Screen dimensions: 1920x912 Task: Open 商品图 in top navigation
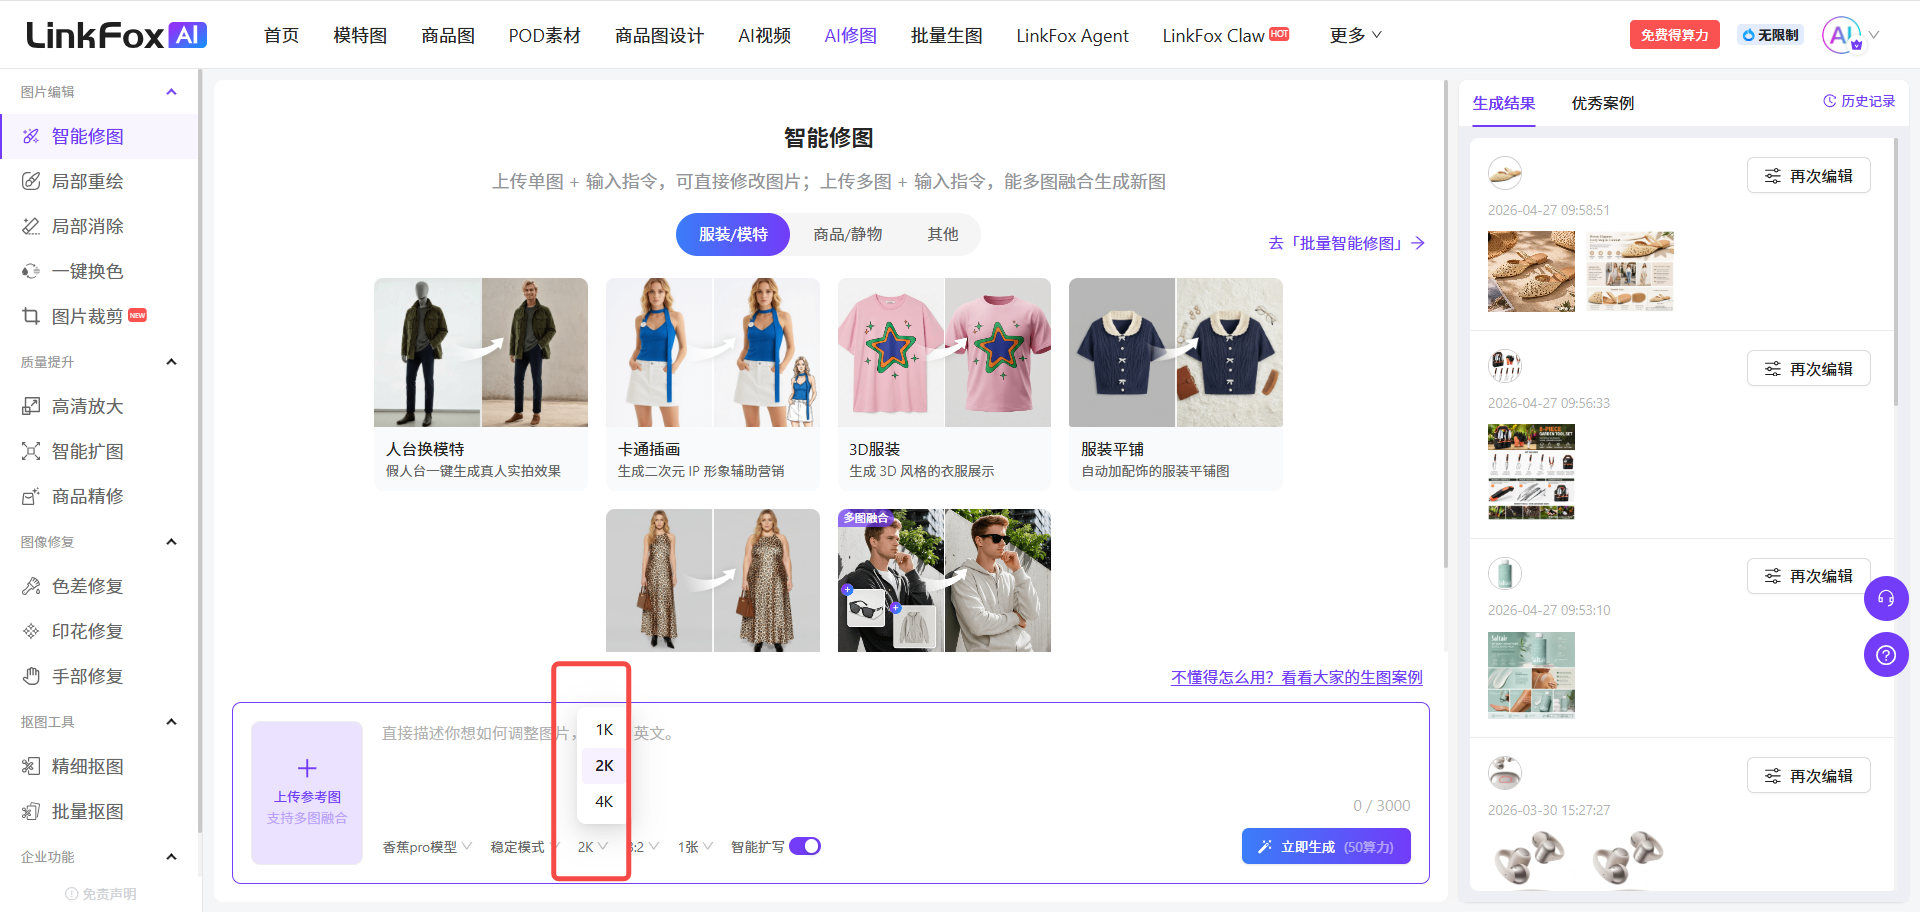(x=448, y=35)
